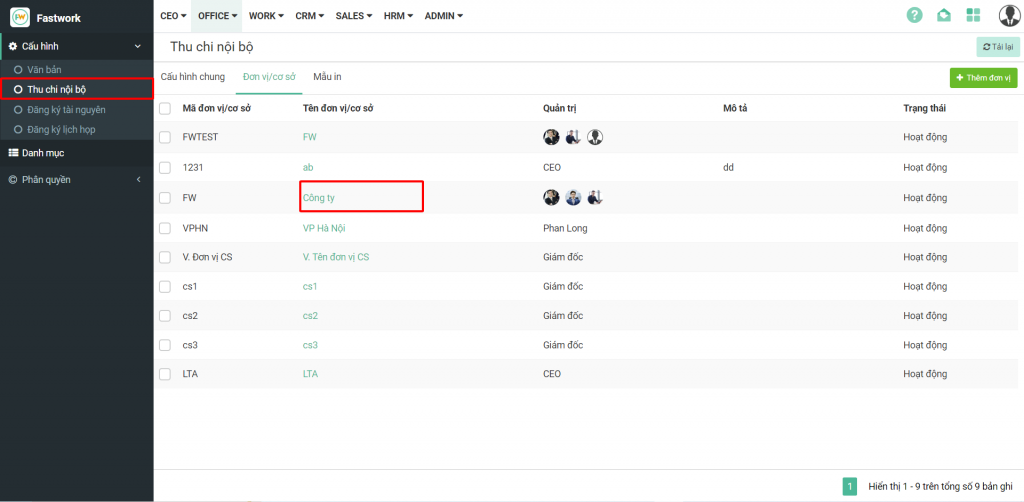Click the Tải lại reload button
Screen dimensions: 1024x502
[x=997, y=46]
